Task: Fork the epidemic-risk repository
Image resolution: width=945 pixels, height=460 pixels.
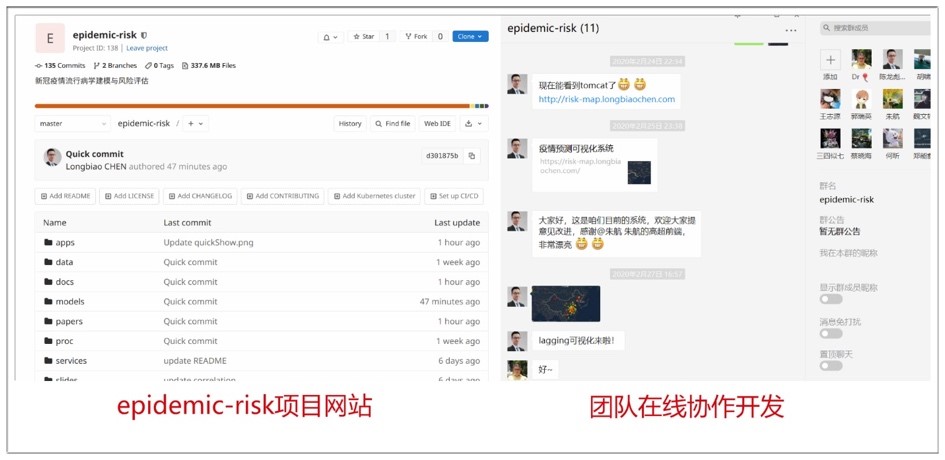Action: tap(416, 37)
